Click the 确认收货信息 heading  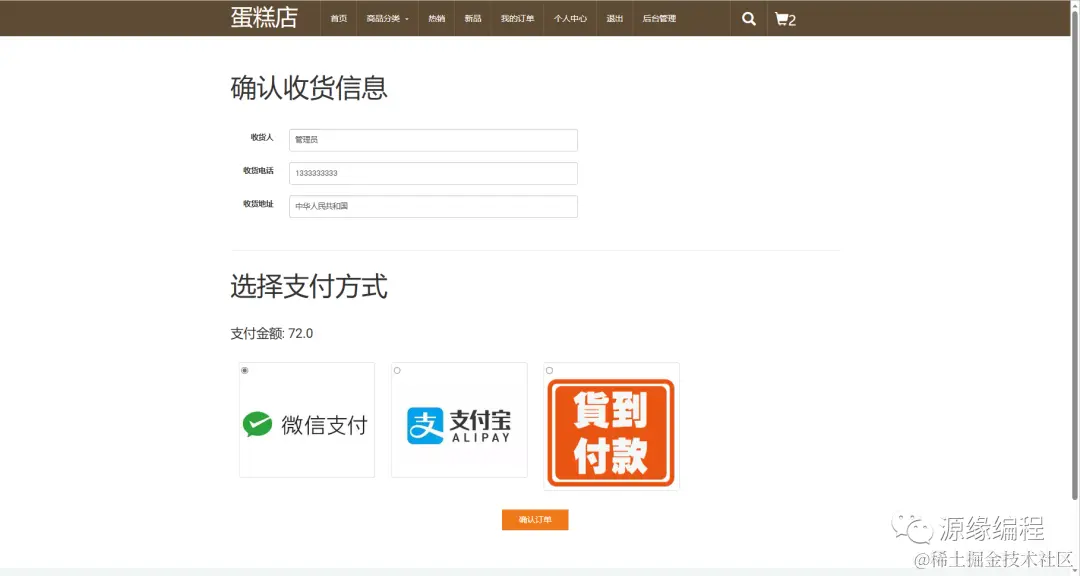309,88
